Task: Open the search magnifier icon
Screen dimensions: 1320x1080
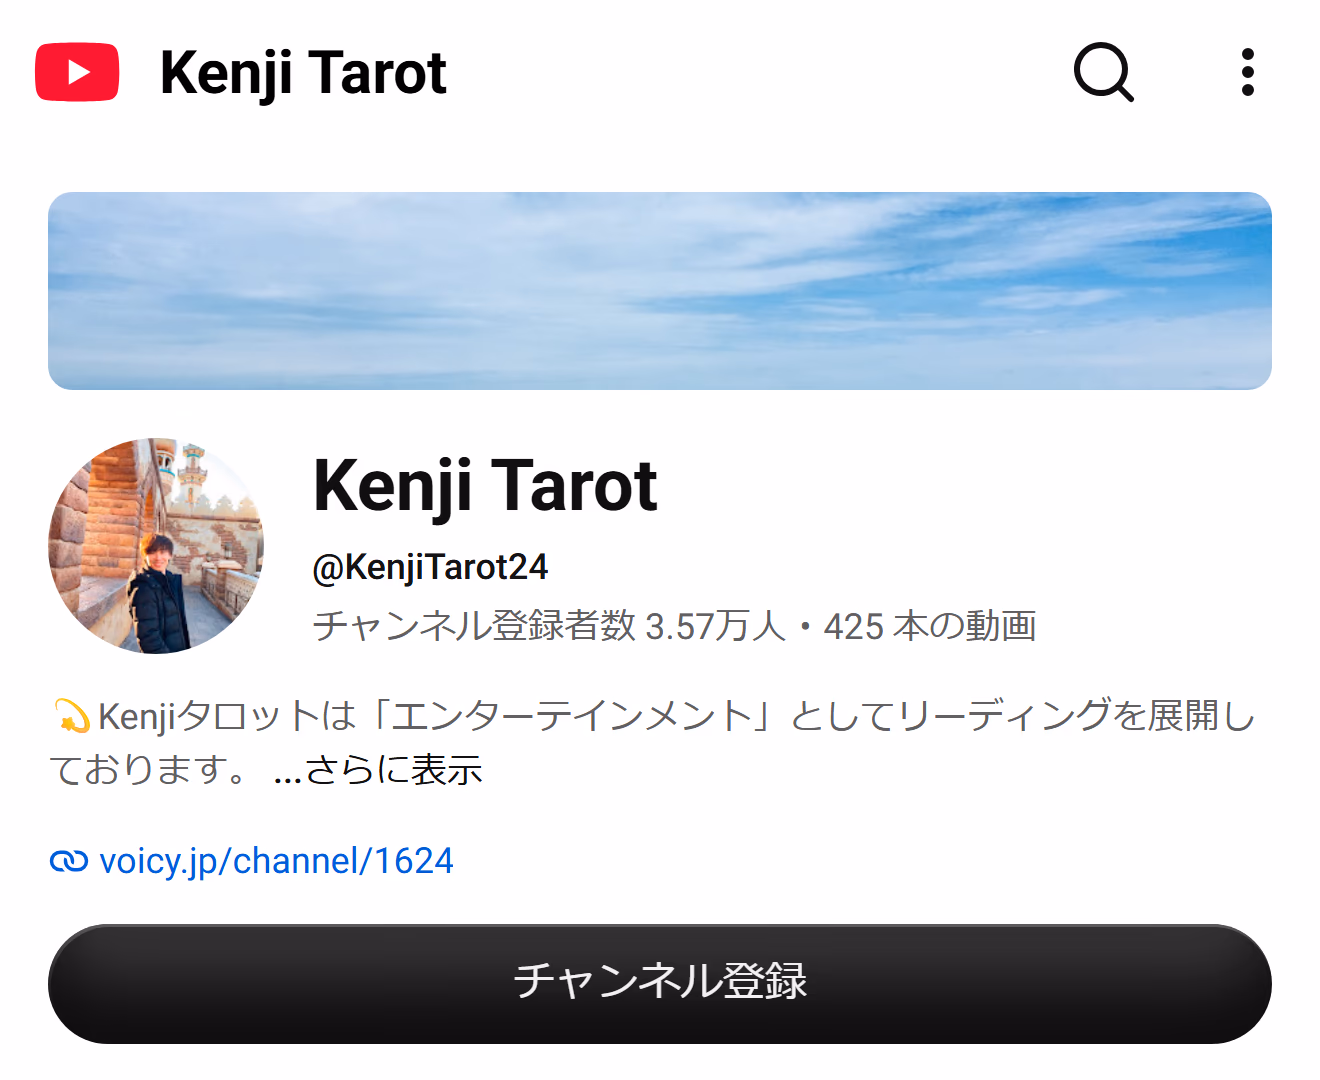Action: [x=1103, y=72]
